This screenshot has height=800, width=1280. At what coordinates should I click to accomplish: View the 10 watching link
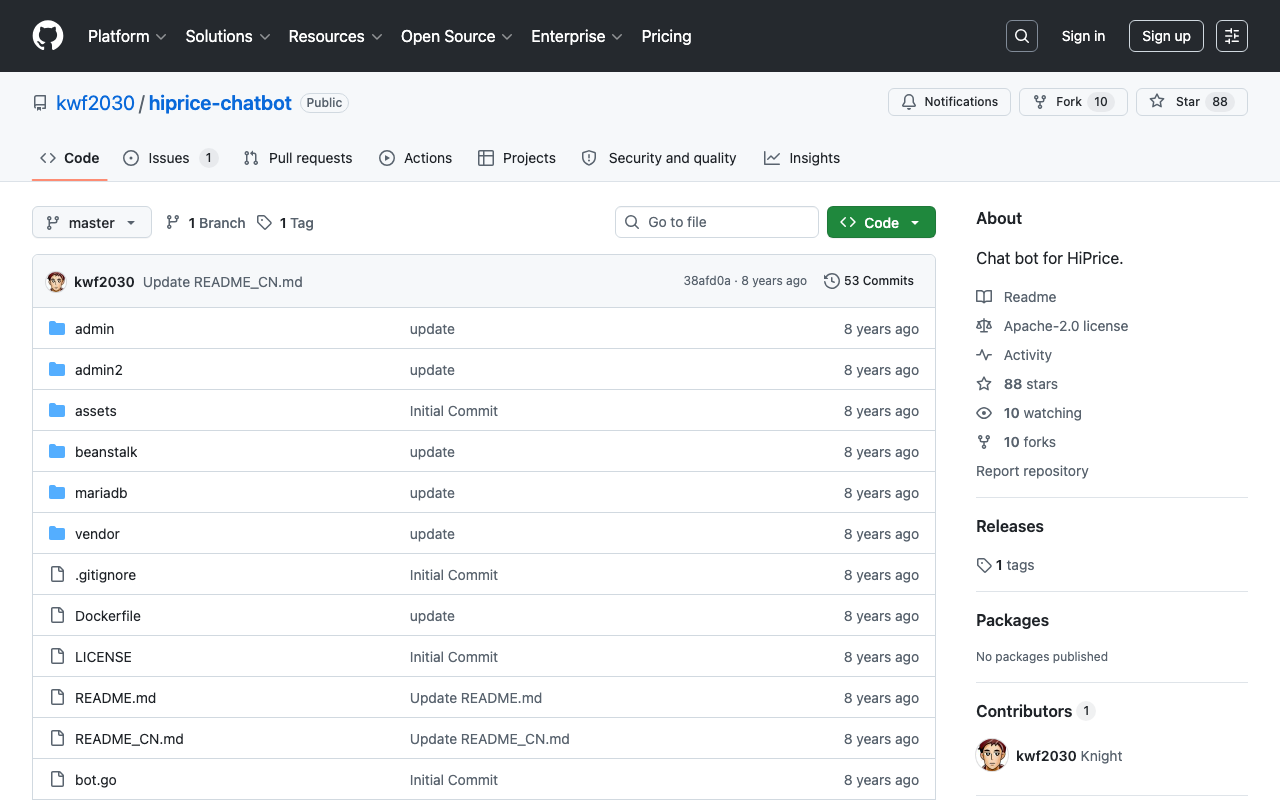tap(1042, 413)
